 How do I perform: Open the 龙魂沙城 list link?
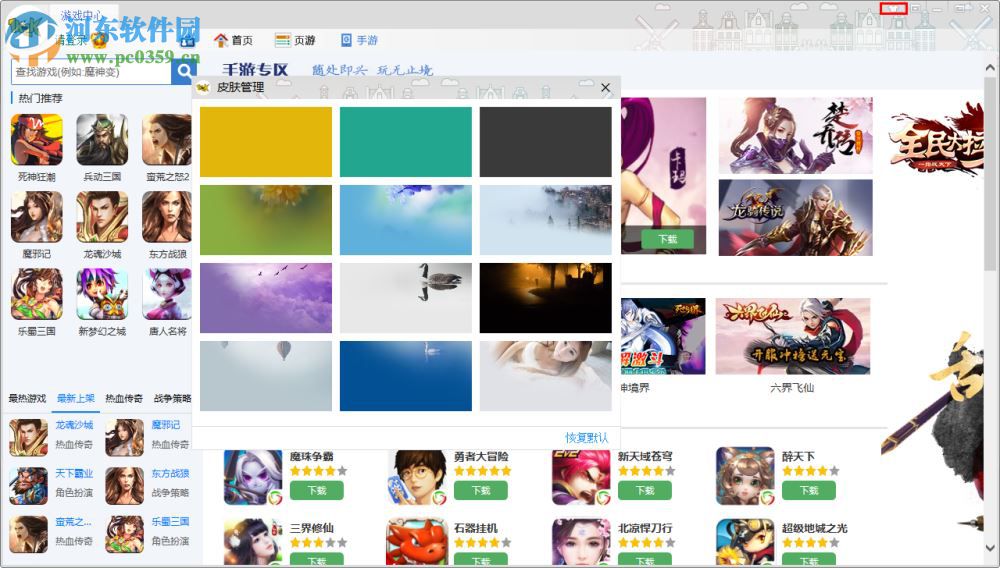click(74, 425)
